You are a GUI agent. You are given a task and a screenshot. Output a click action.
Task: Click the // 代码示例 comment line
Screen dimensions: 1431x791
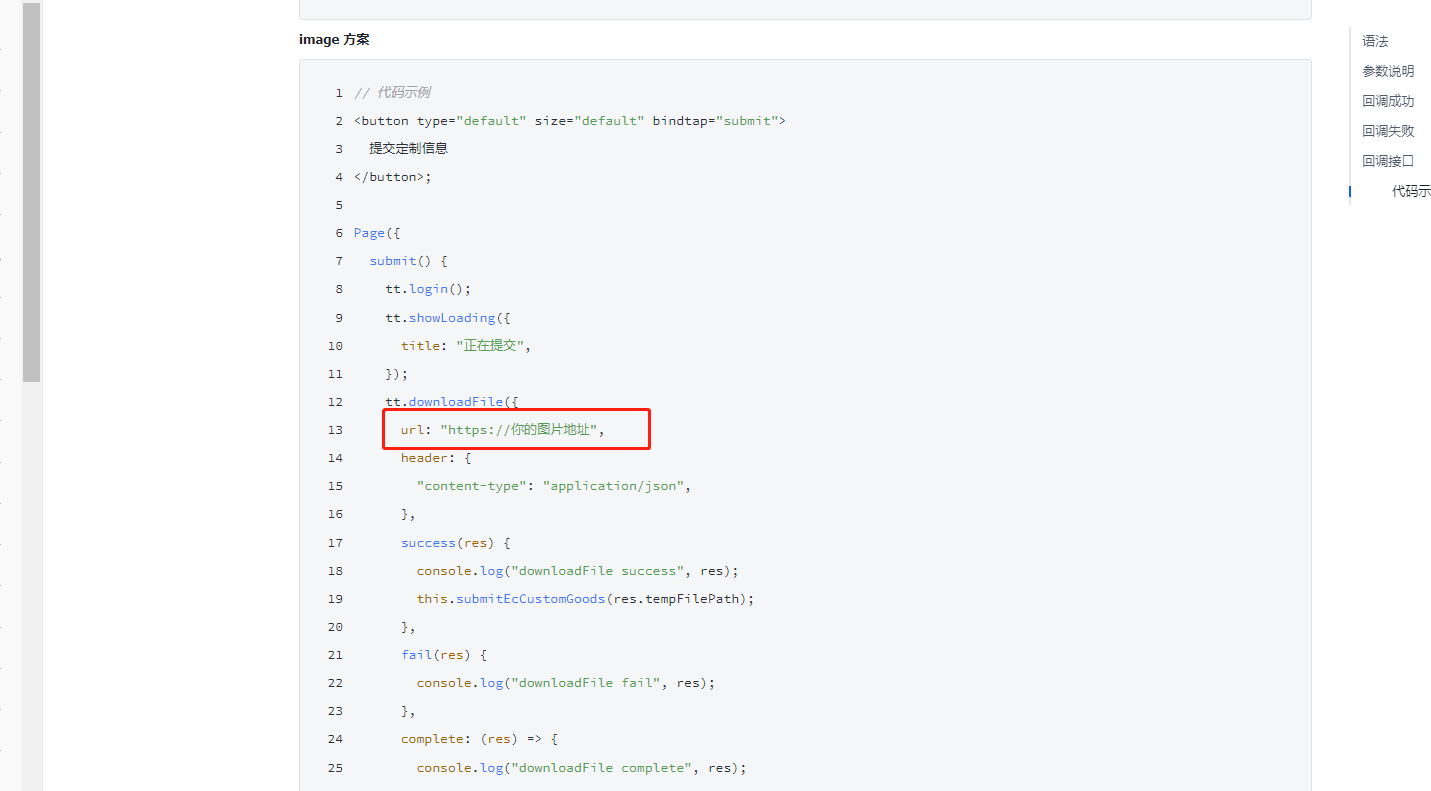click(392, 92)
